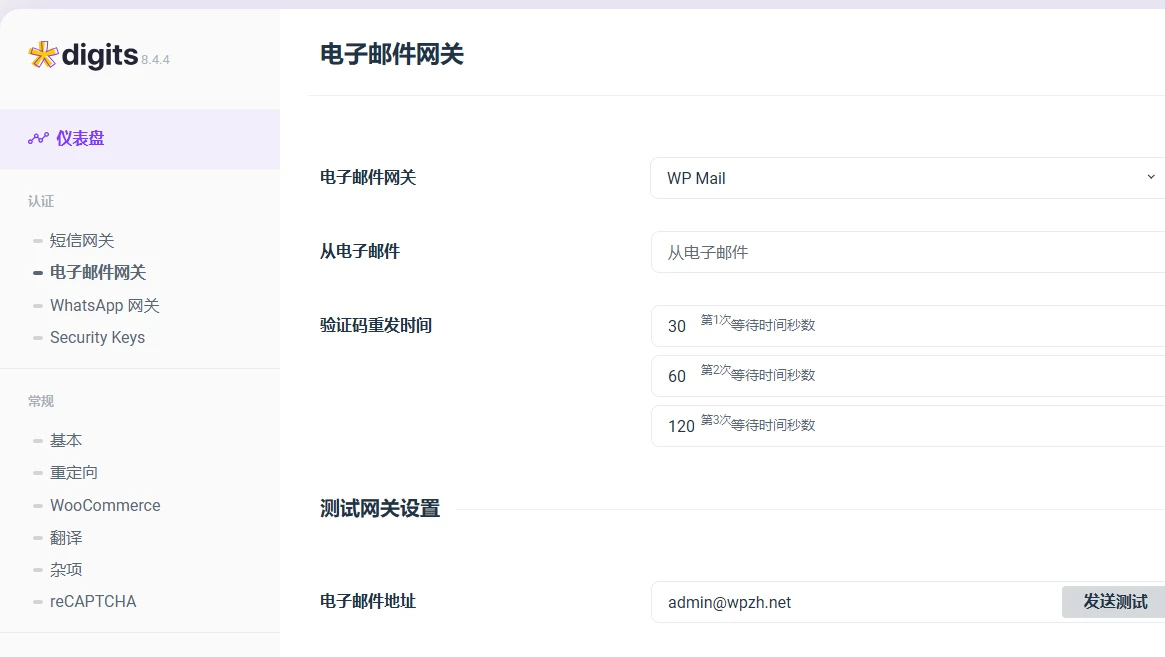
Task: Select 基本 under 常规 section
Action: point(66,440)
